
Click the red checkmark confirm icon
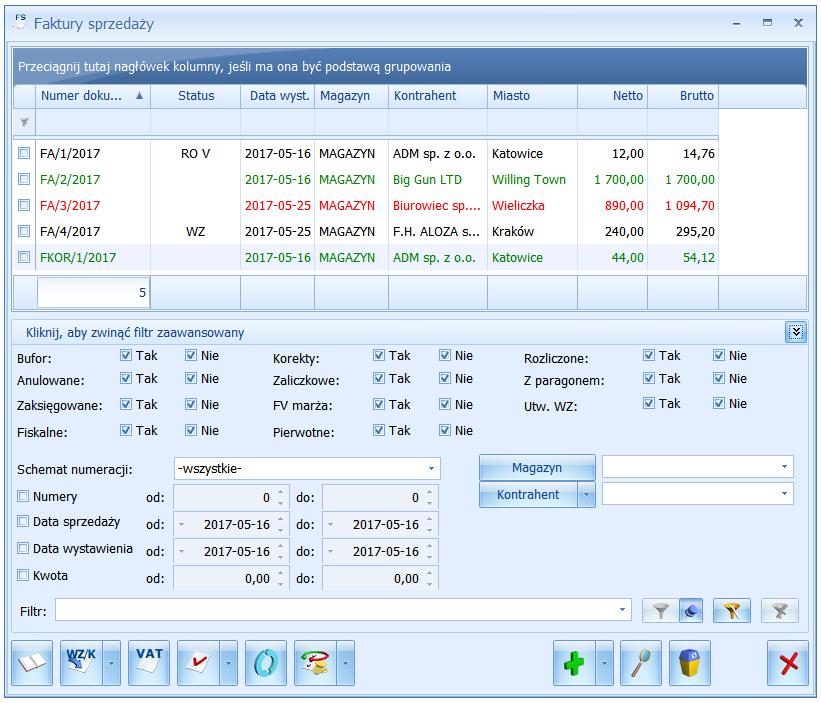(198, 663)
